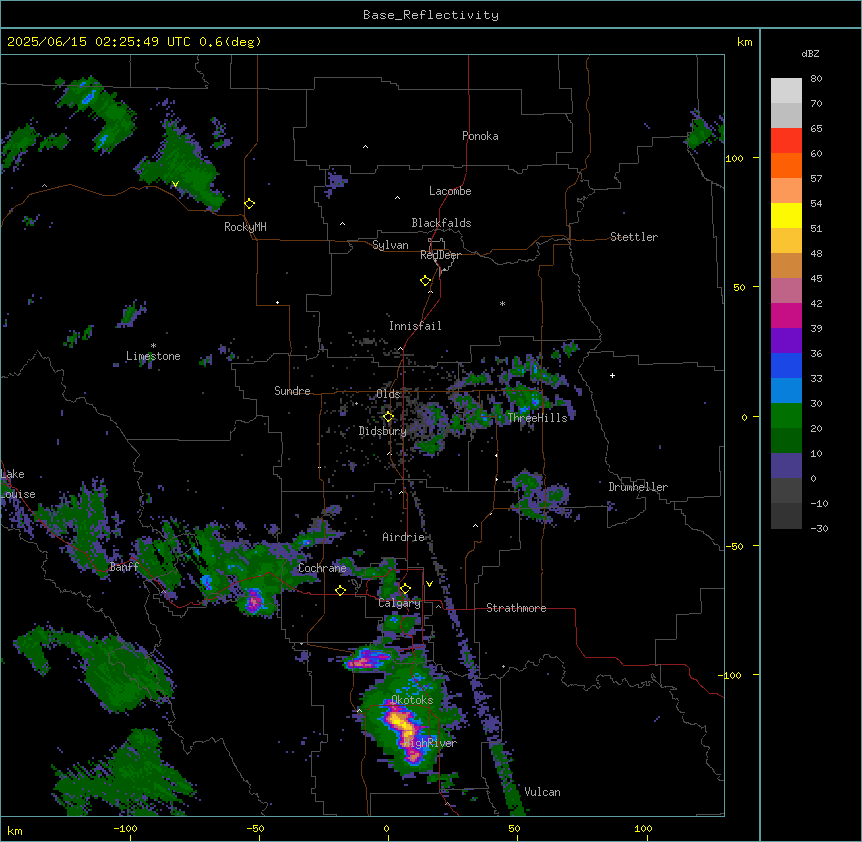Click the white asterisk marker above Limestone
This screenshot has width=862, height=842.
pyautogui.click(x=153, y=346)
